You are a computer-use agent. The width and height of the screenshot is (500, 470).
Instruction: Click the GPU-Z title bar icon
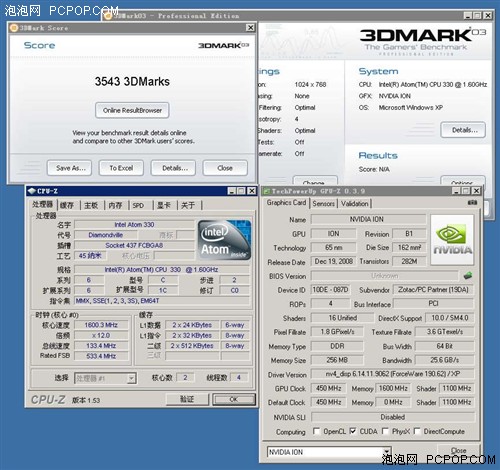[x=266, y=191]
